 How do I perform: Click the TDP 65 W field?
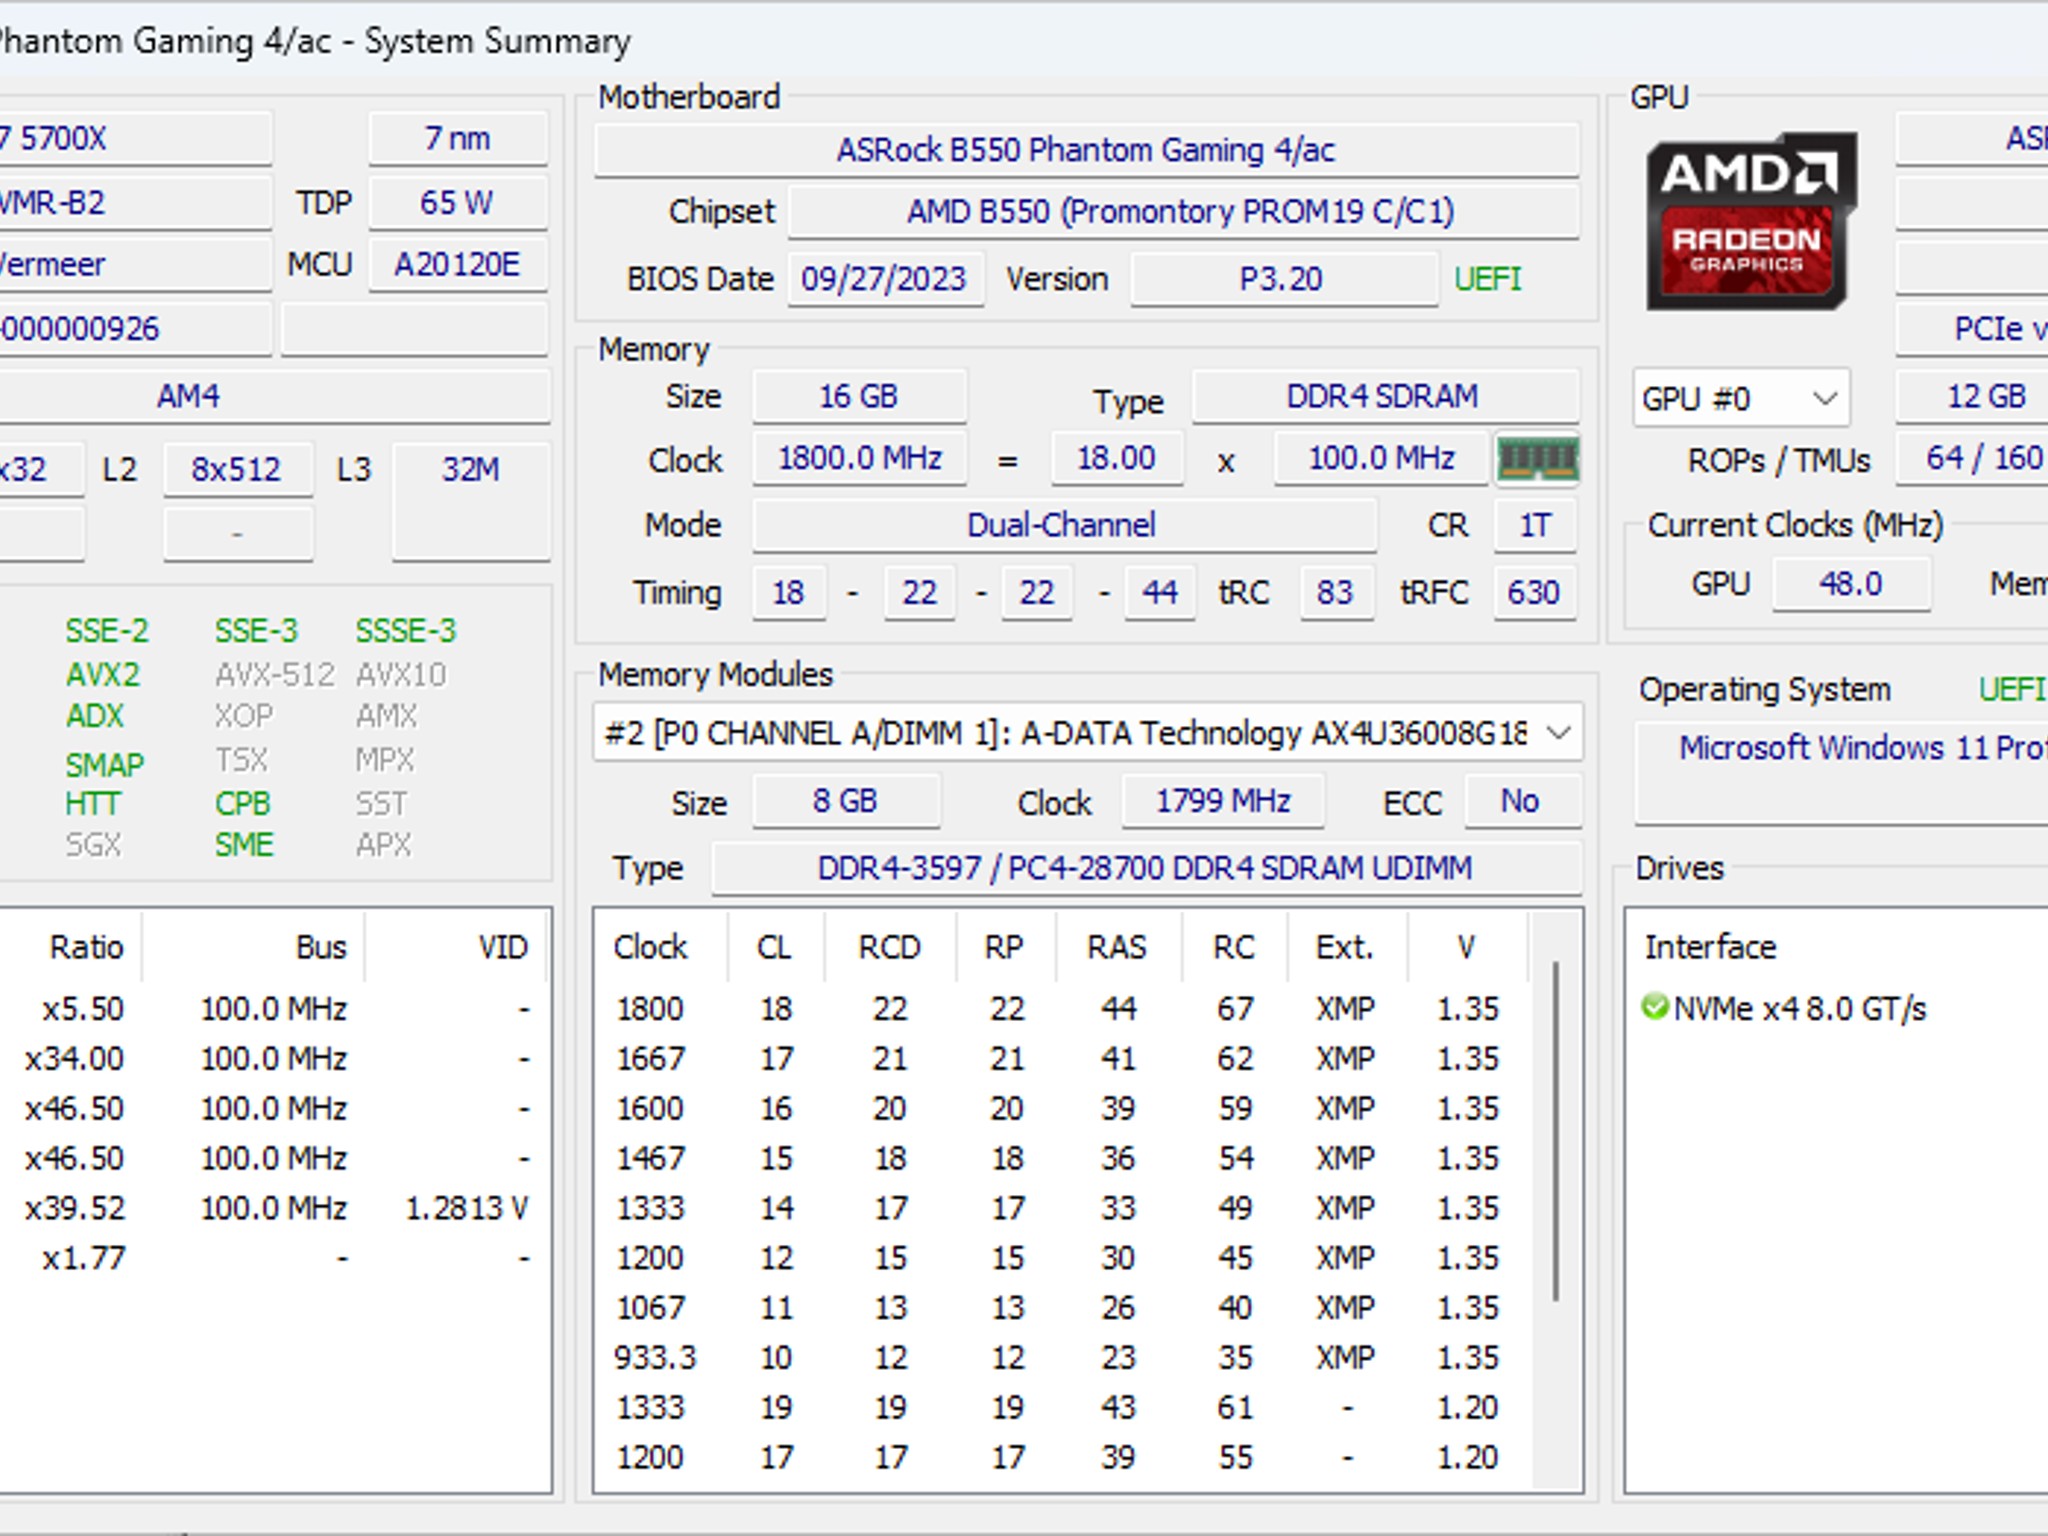[x=458, y=202]
